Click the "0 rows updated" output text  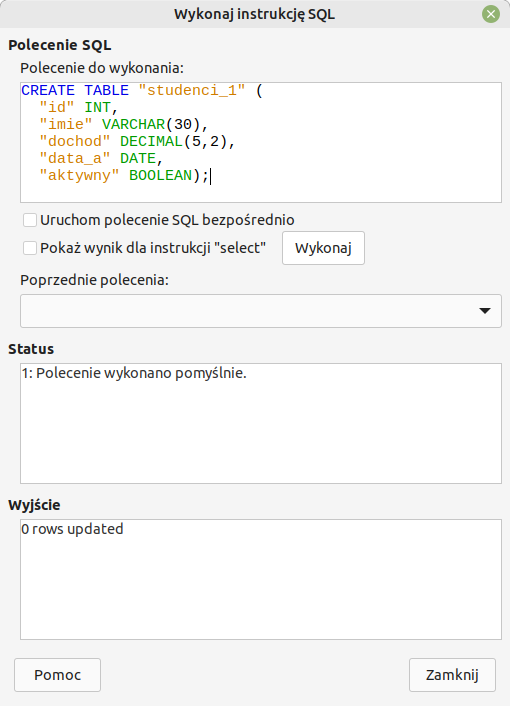tap(72, 529)
